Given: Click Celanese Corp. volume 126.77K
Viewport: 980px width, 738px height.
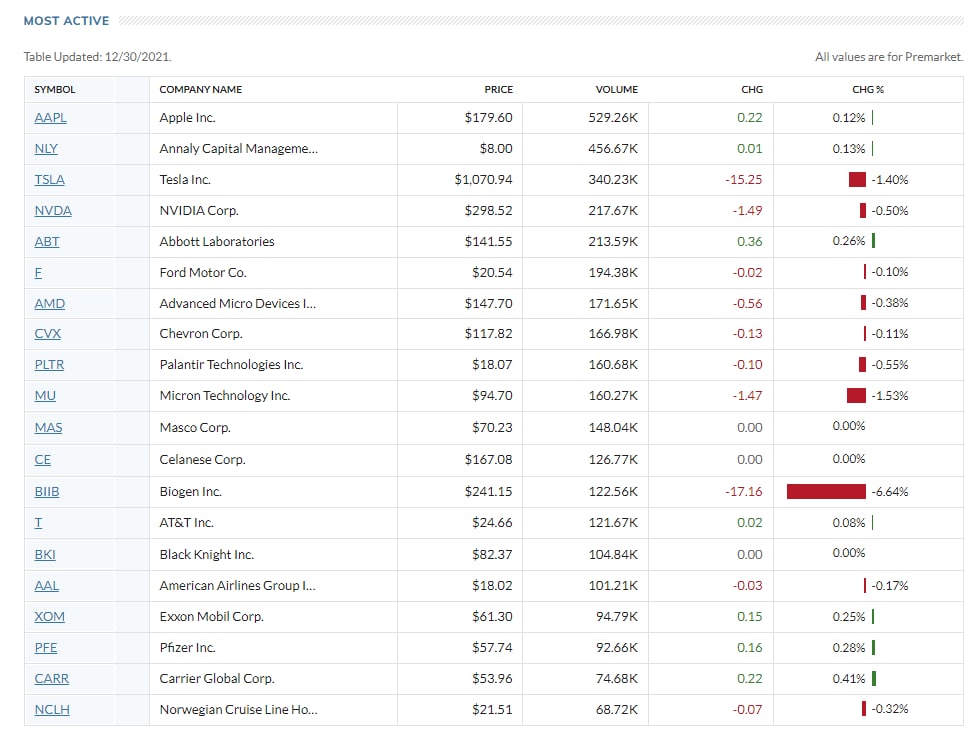Looking at the screenshot, I should (613, 460).
